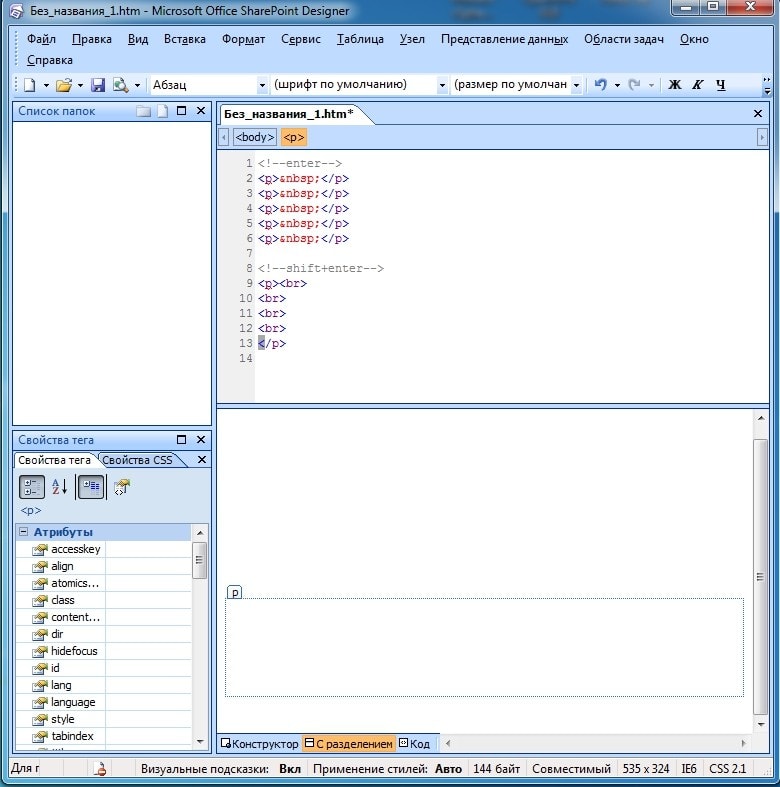This screenshot has height=787, width=780.
Task: Click the new folder icon in Список папок
Action: [x=144, y=111]
